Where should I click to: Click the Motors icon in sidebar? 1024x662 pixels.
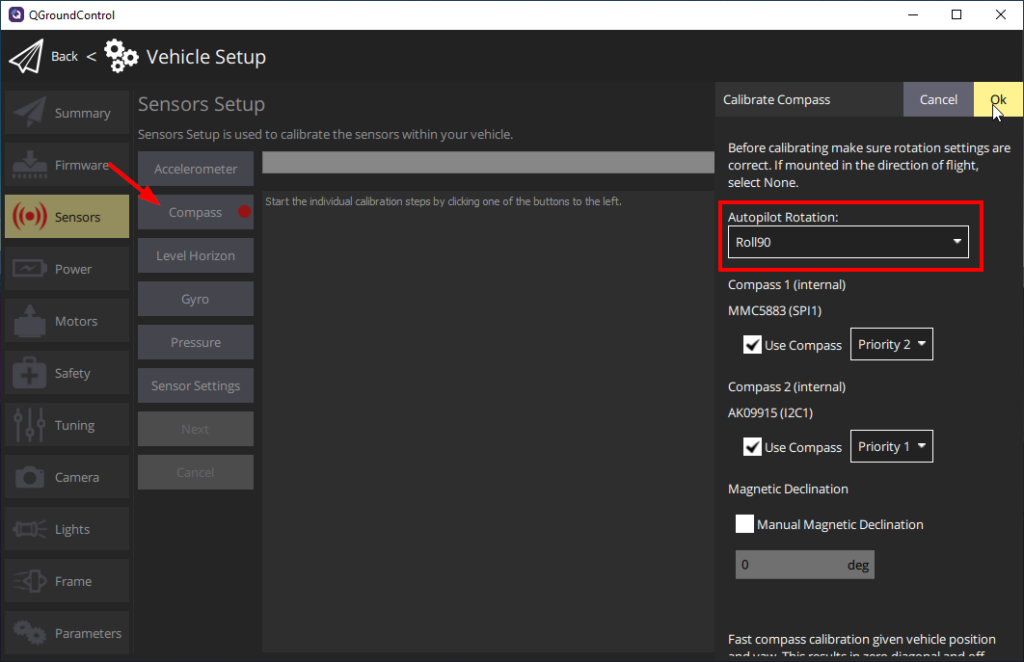29,321
